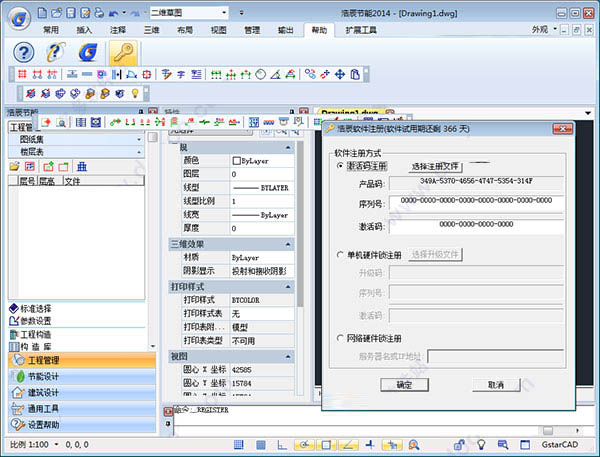Open the GstarCAD application menu logo button
Viewport: 600px width, 457px height.
point(19,18)
